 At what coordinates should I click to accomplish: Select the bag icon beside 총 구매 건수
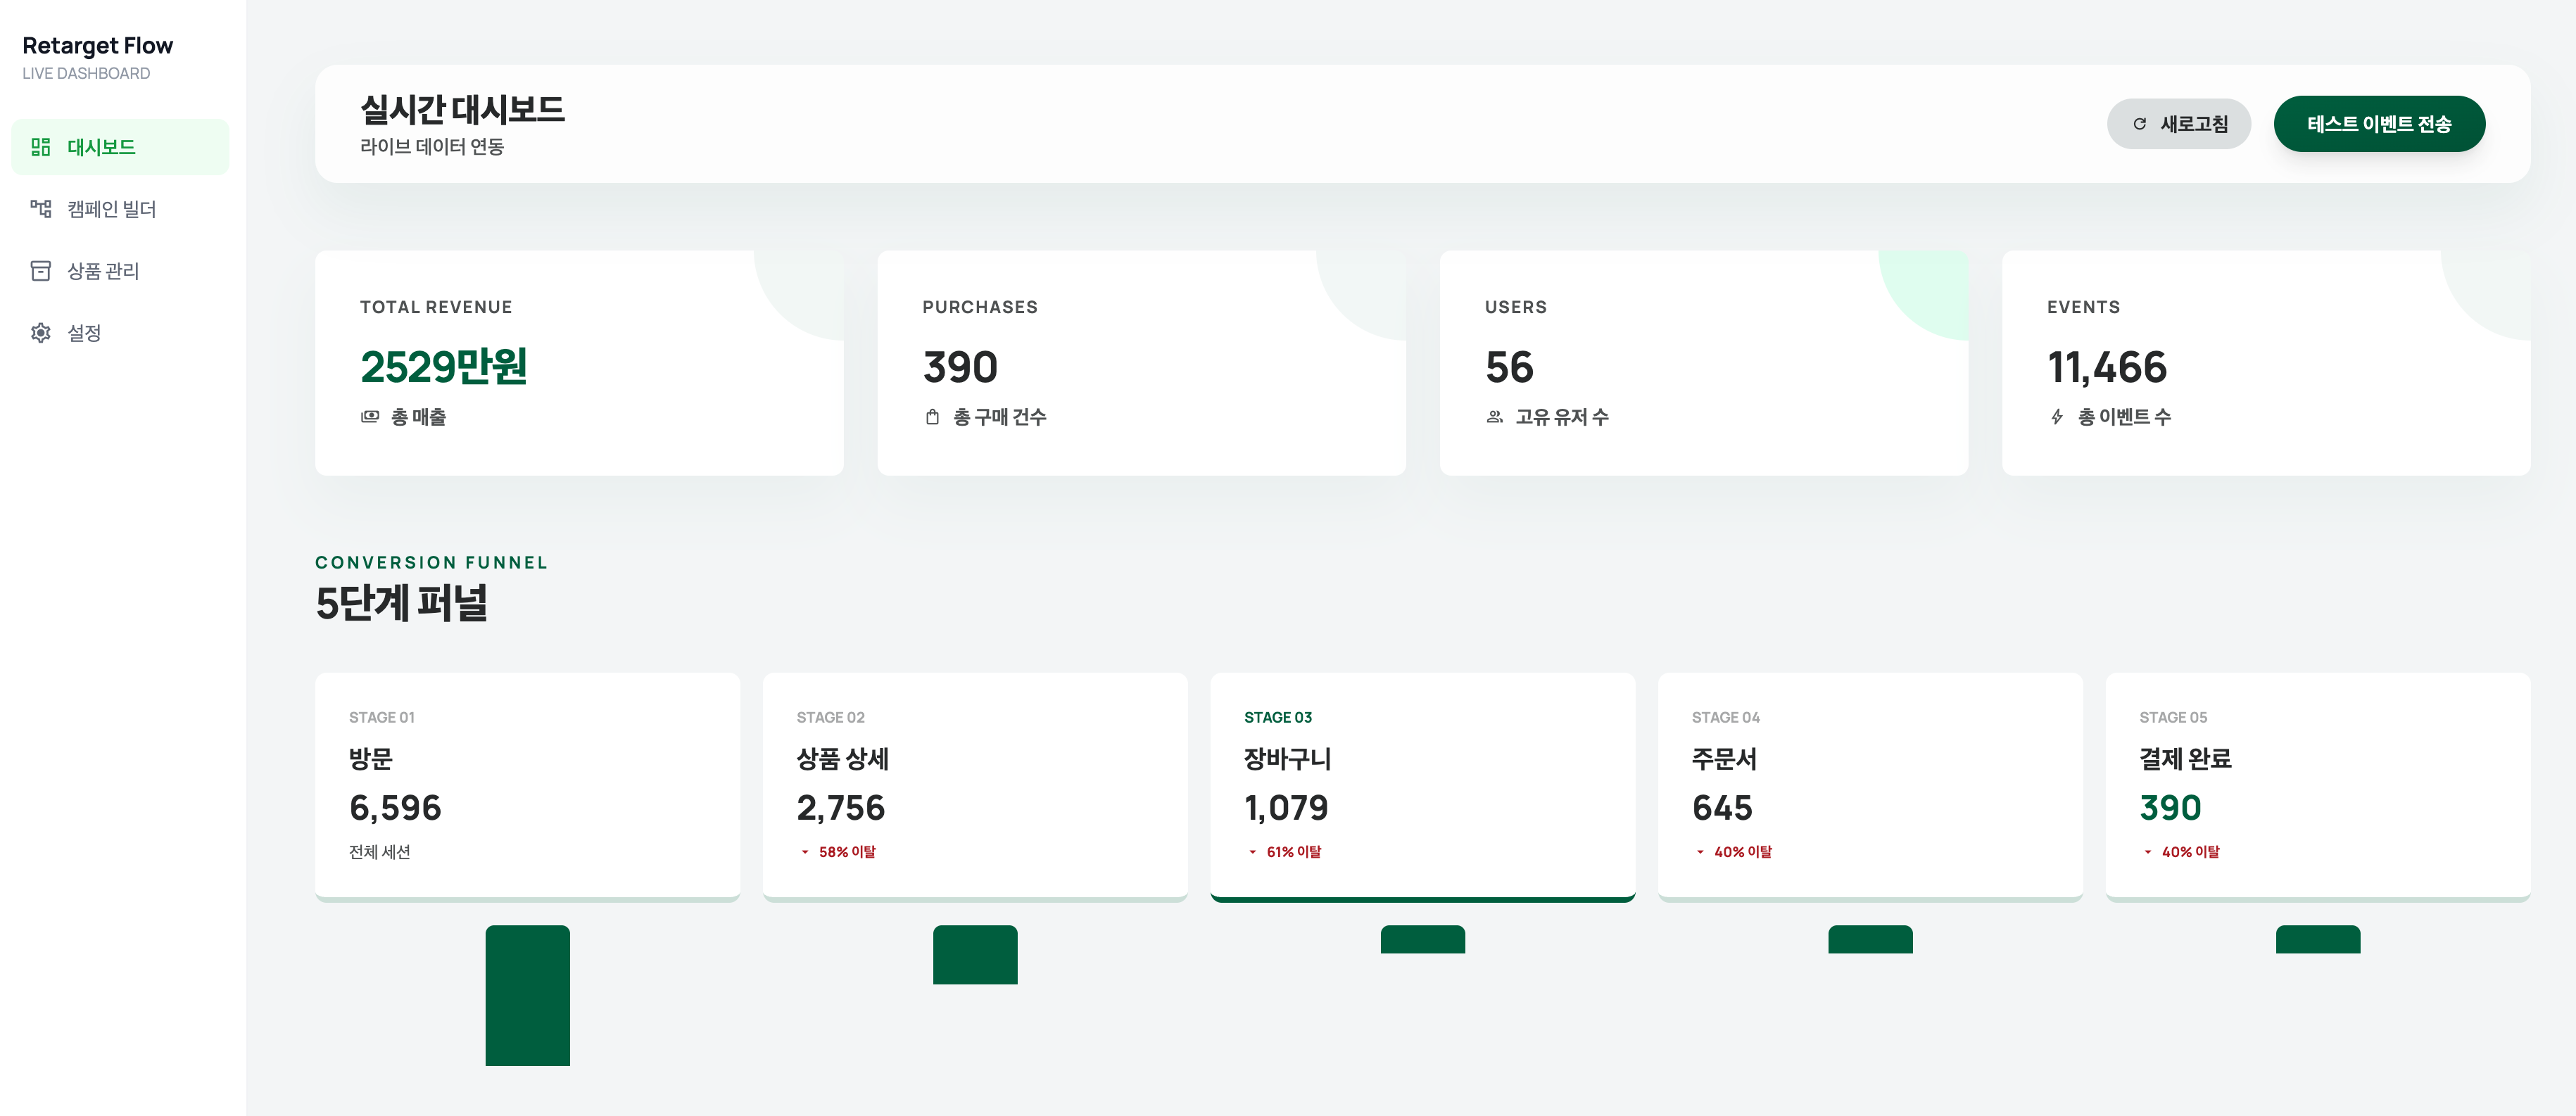932,417
